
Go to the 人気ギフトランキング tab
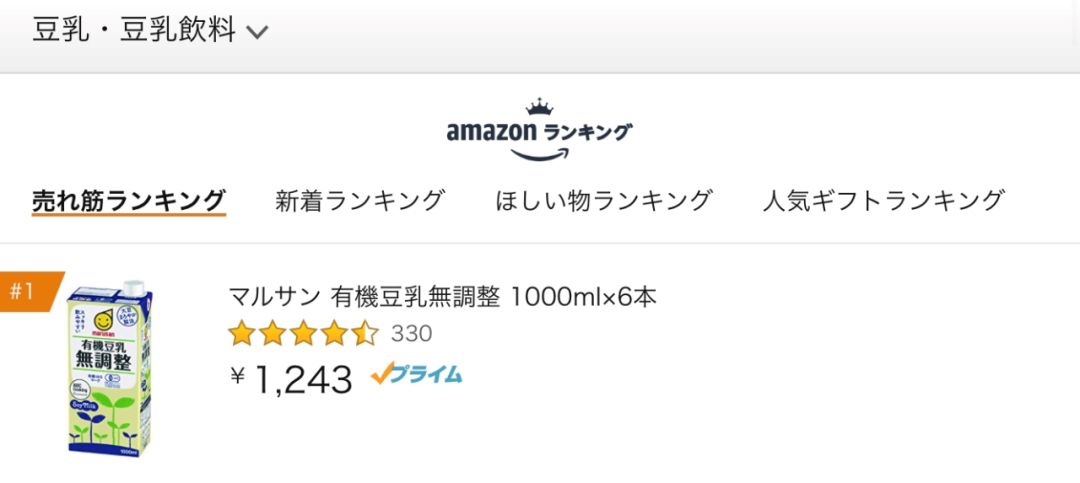click(x=883, y=200)
